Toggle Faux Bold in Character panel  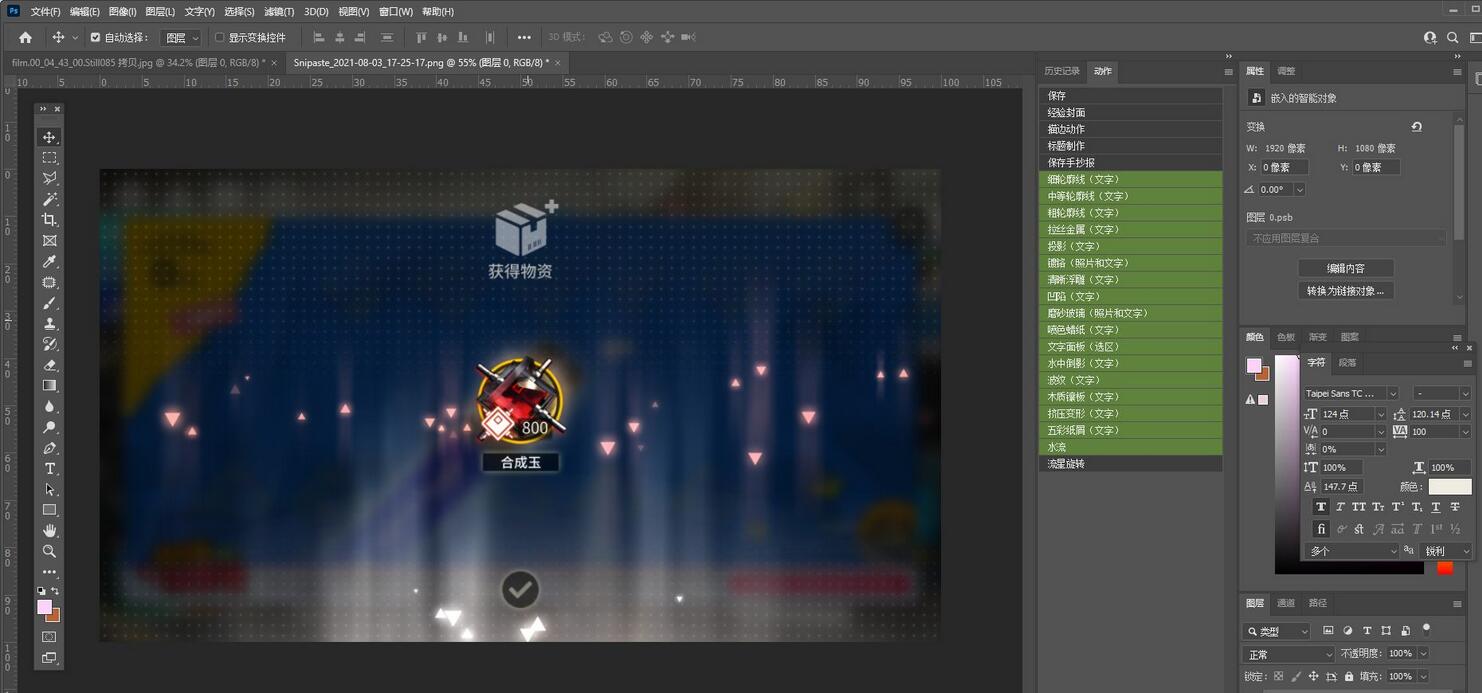point(1321,507)
